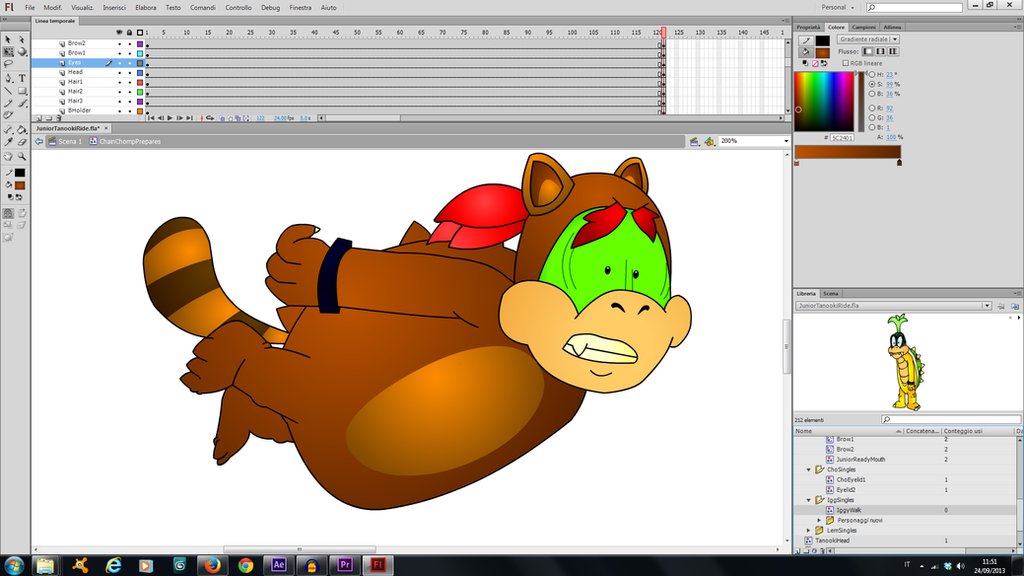Select the Line tool
Screen dimensions: 1024x576
pyautogui.click(x=8, y=91)
